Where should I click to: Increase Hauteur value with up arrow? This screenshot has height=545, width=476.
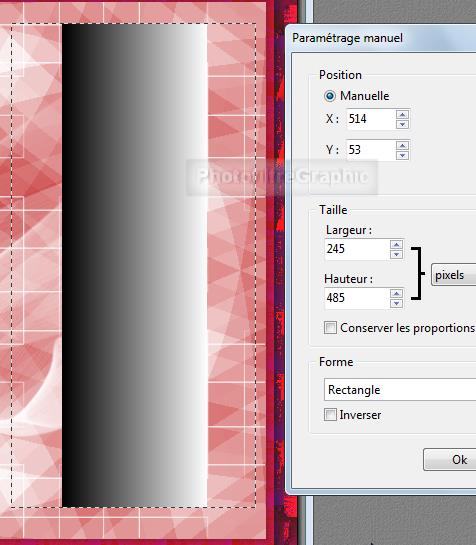[x=396, y=293]
